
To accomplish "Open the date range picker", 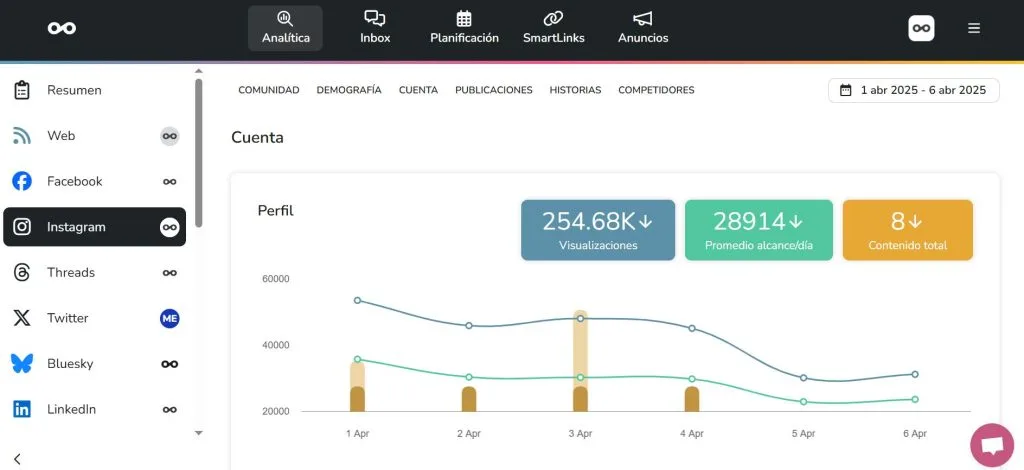I will [914, 90].
